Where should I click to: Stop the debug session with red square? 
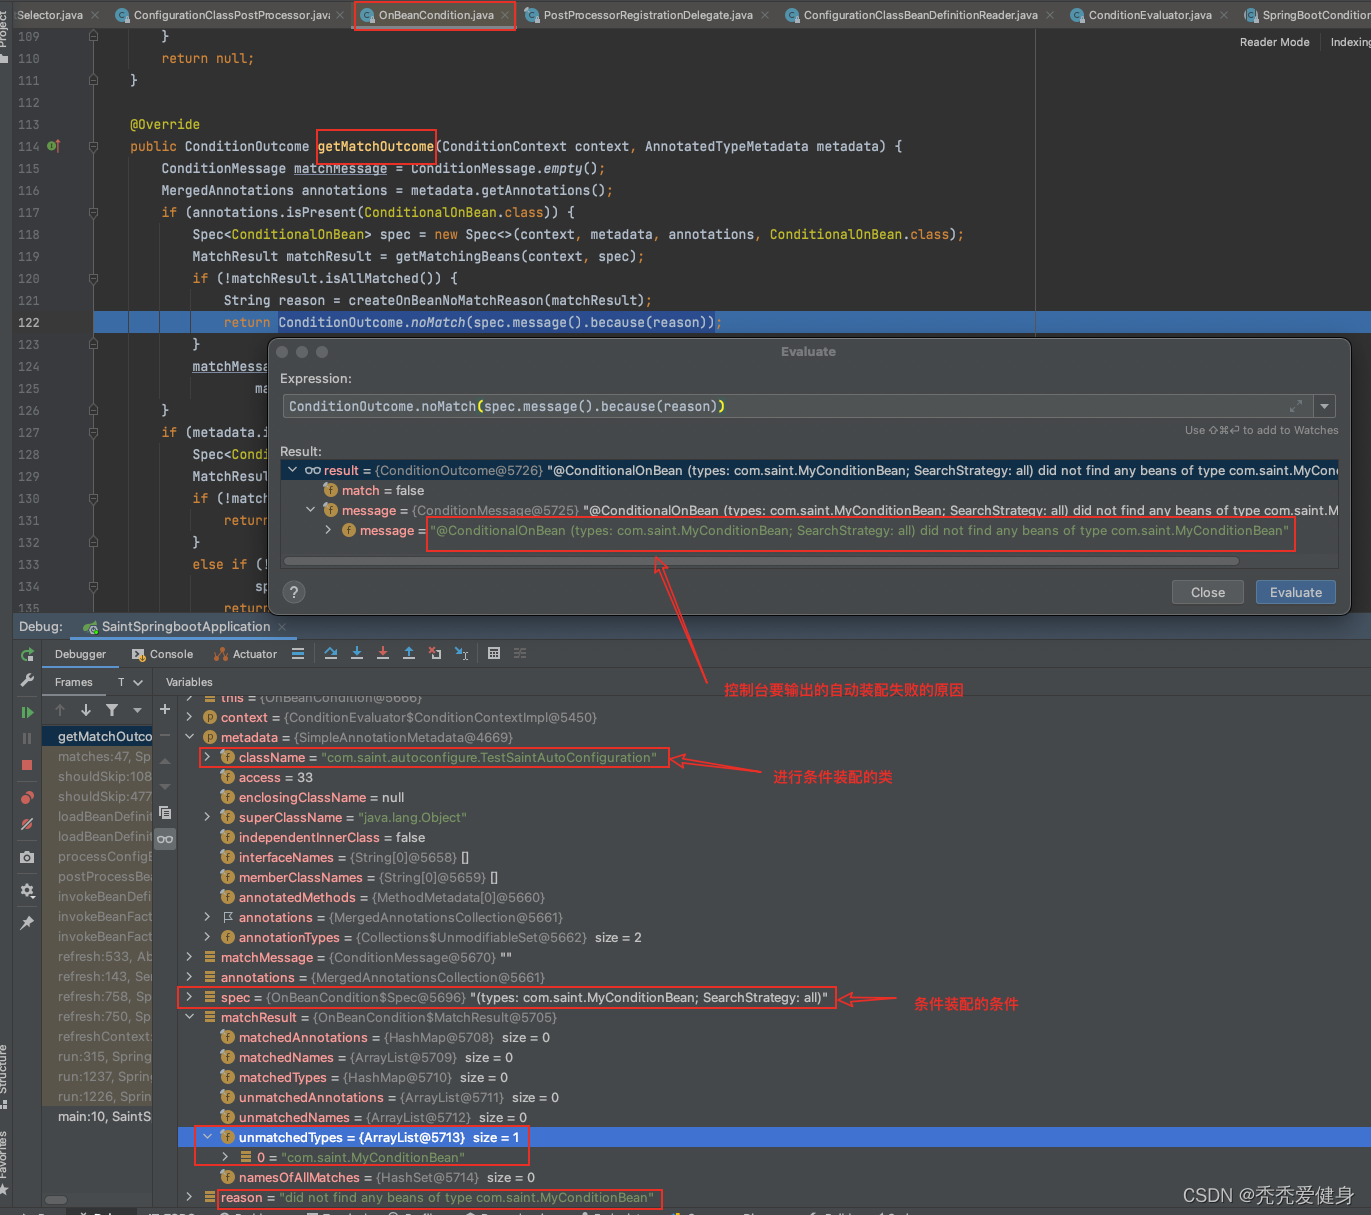27,765
